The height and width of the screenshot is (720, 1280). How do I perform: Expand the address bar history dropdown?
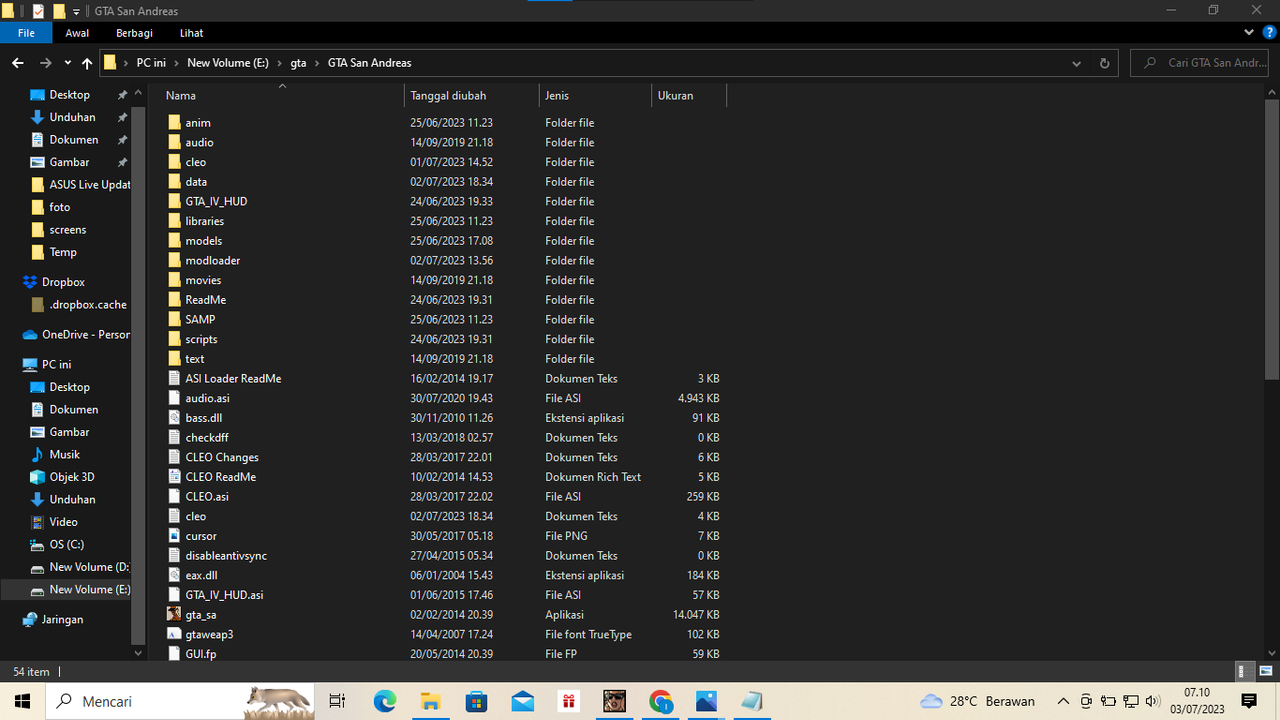click(1076, 63)
